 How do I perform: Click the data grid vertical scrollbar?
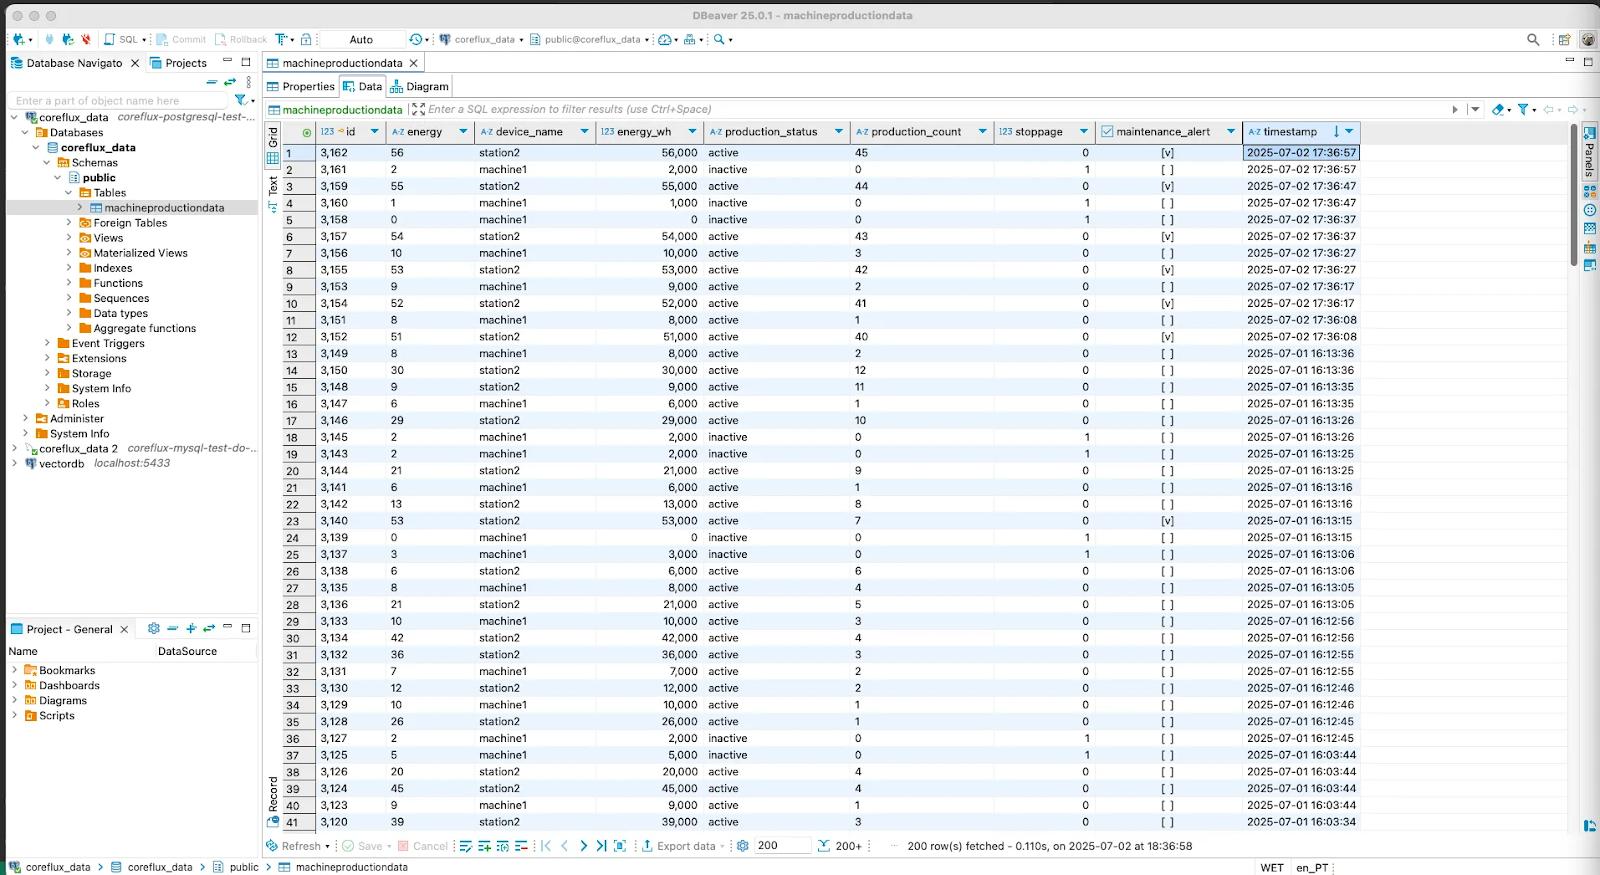(1573, 195)
